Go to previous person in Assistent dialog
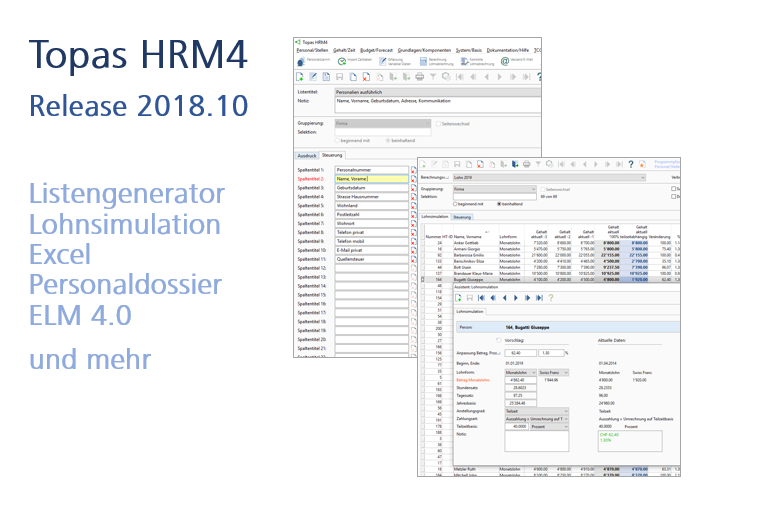Viewport: 778px width, 512px height. coord(505,298)
